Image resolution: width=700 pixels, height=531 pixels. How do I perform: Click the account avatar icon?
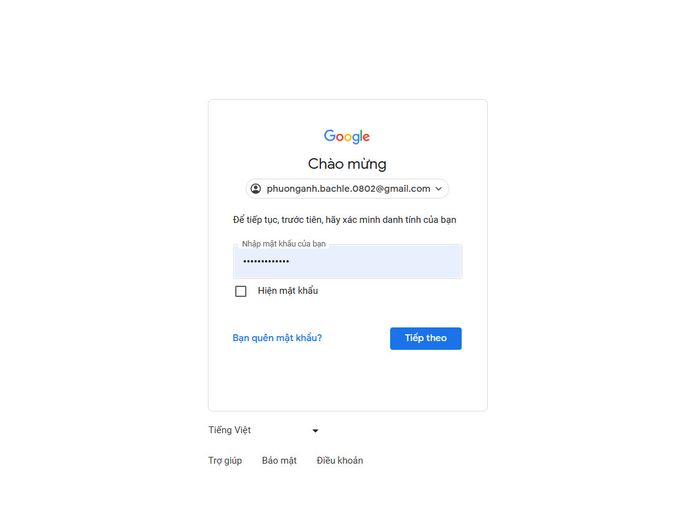tap(256, 189)
